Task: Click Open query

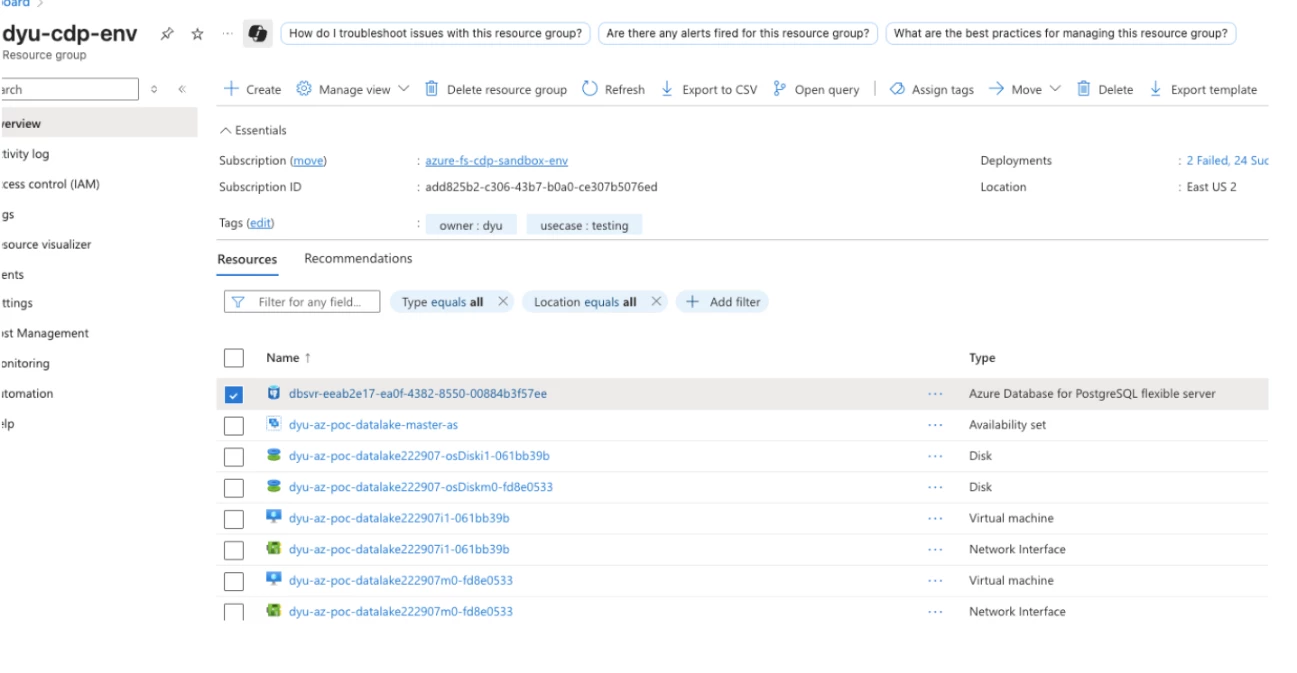Action: (816, 89)
